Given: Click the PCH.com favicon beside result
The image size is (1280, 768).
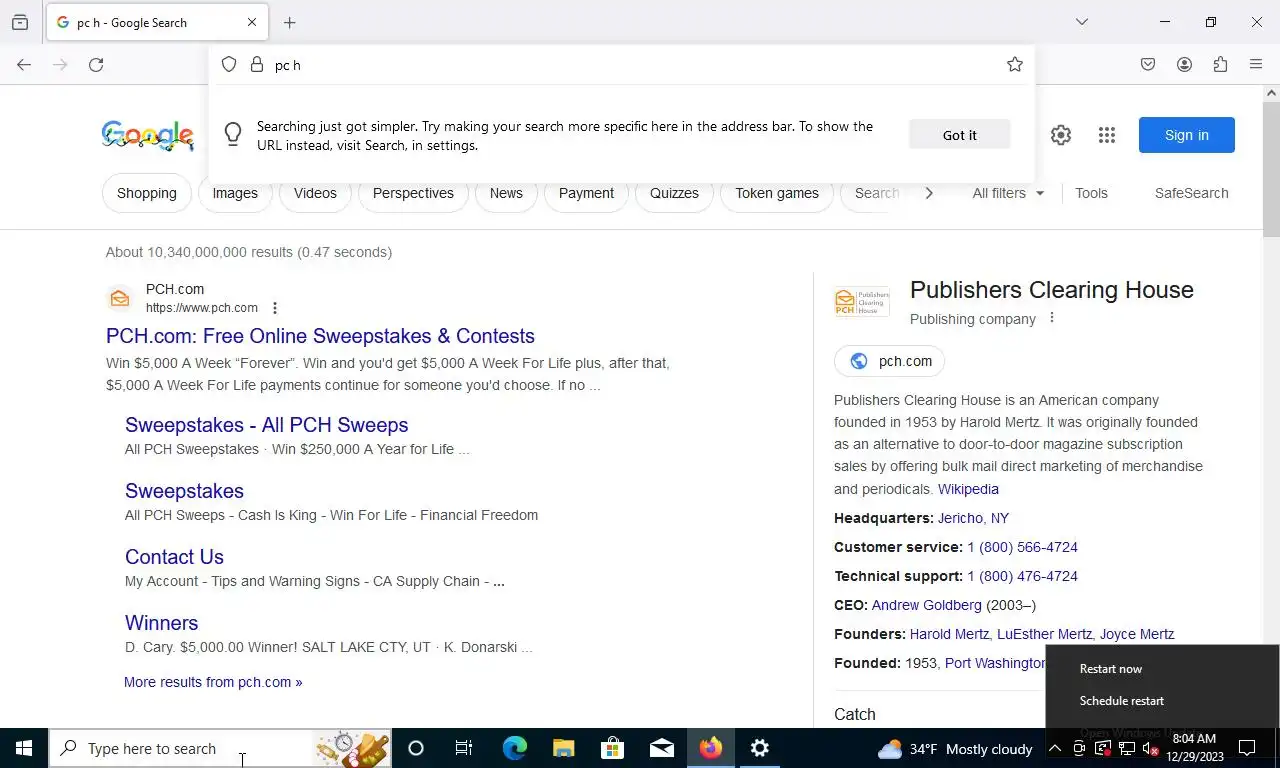Looking at the screenshot, I should pos(120,298).
